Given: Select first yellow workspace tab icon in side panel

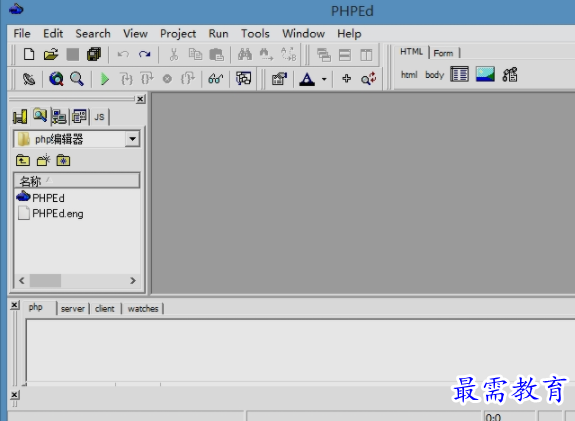Looking at the screenshot, I should 20,117.
